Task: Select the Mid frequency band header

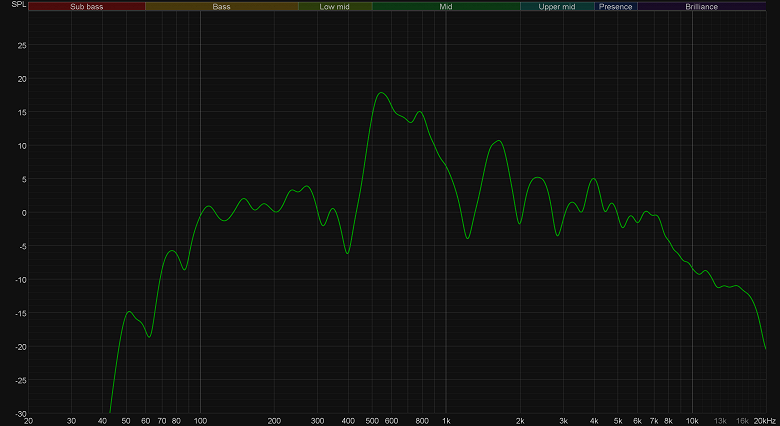Action: point(446,6)
